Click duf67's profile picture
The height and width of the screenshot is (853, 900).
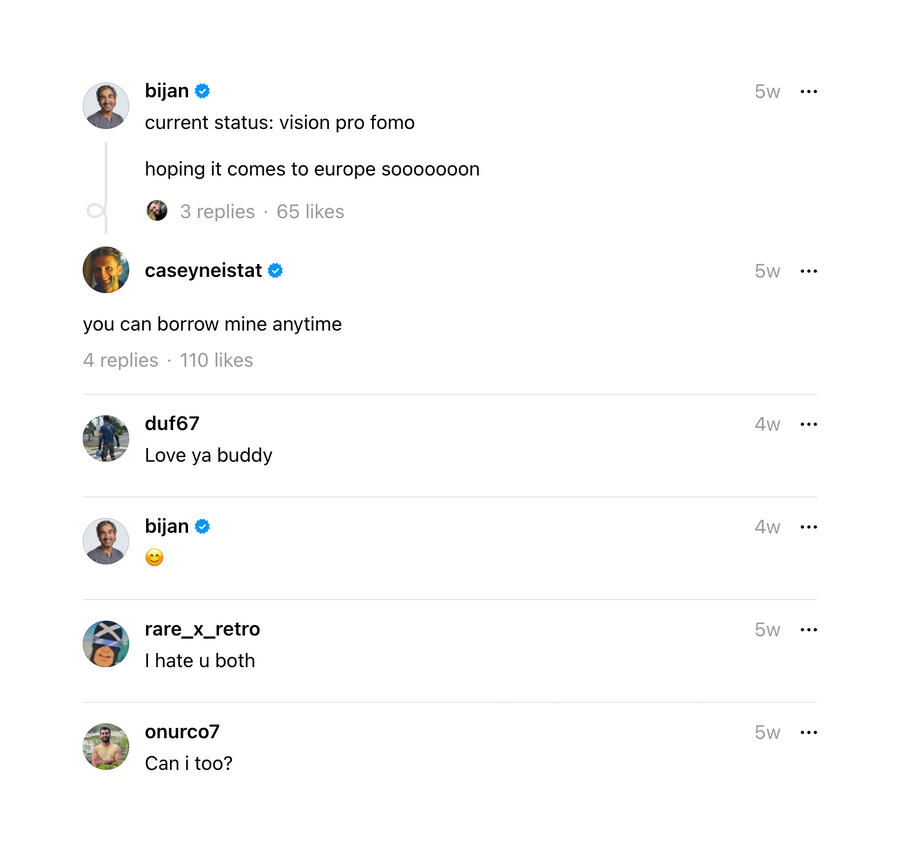tap(106, 438)
